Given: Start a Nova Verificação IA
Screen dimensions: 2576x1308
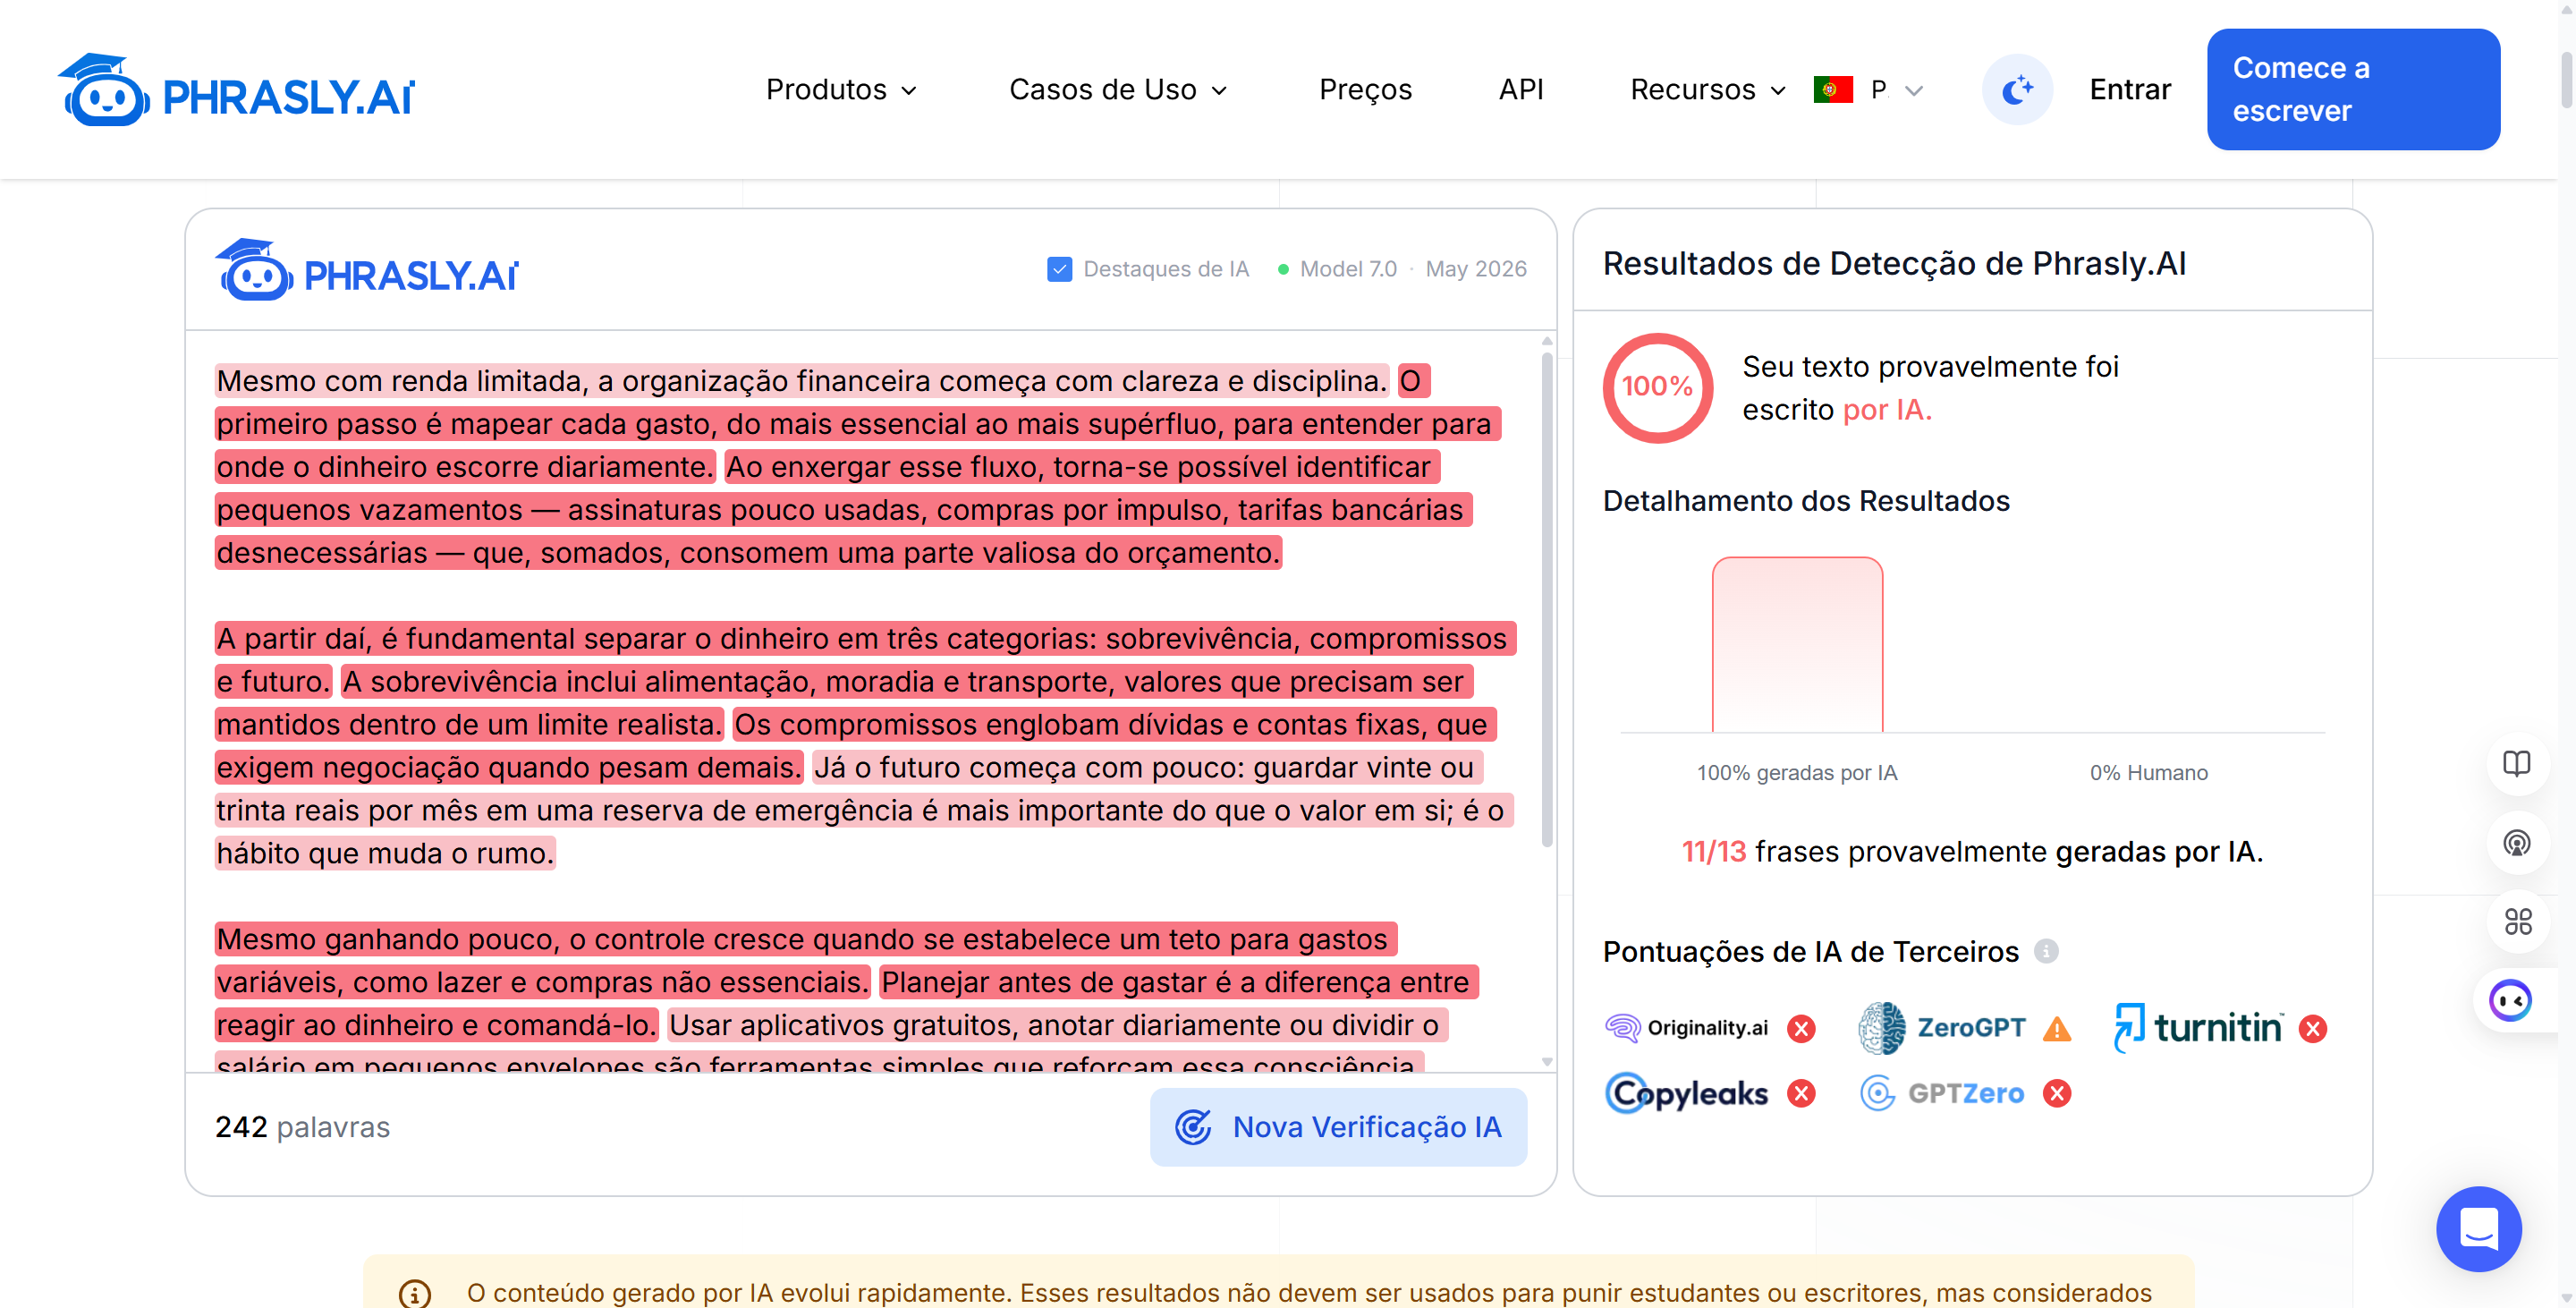Looking at the screenshot, I should (x=1338, y=1127).
